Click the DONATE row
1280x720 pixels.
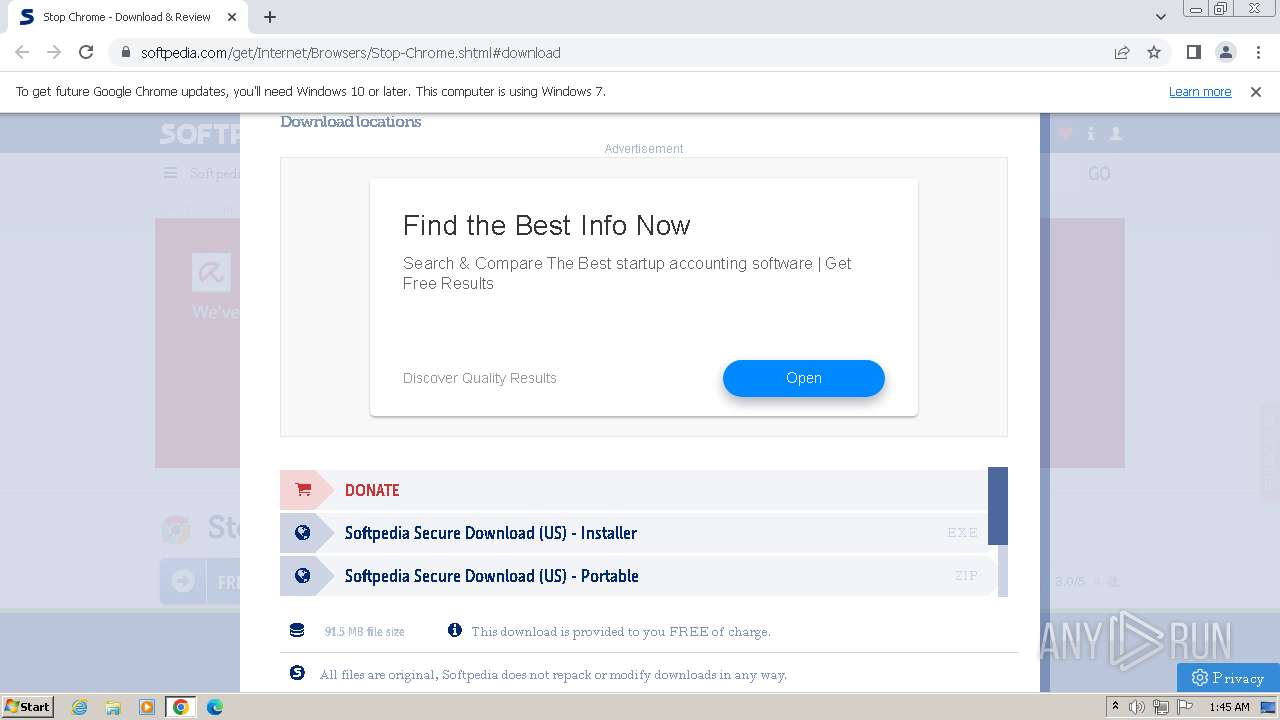634,490
